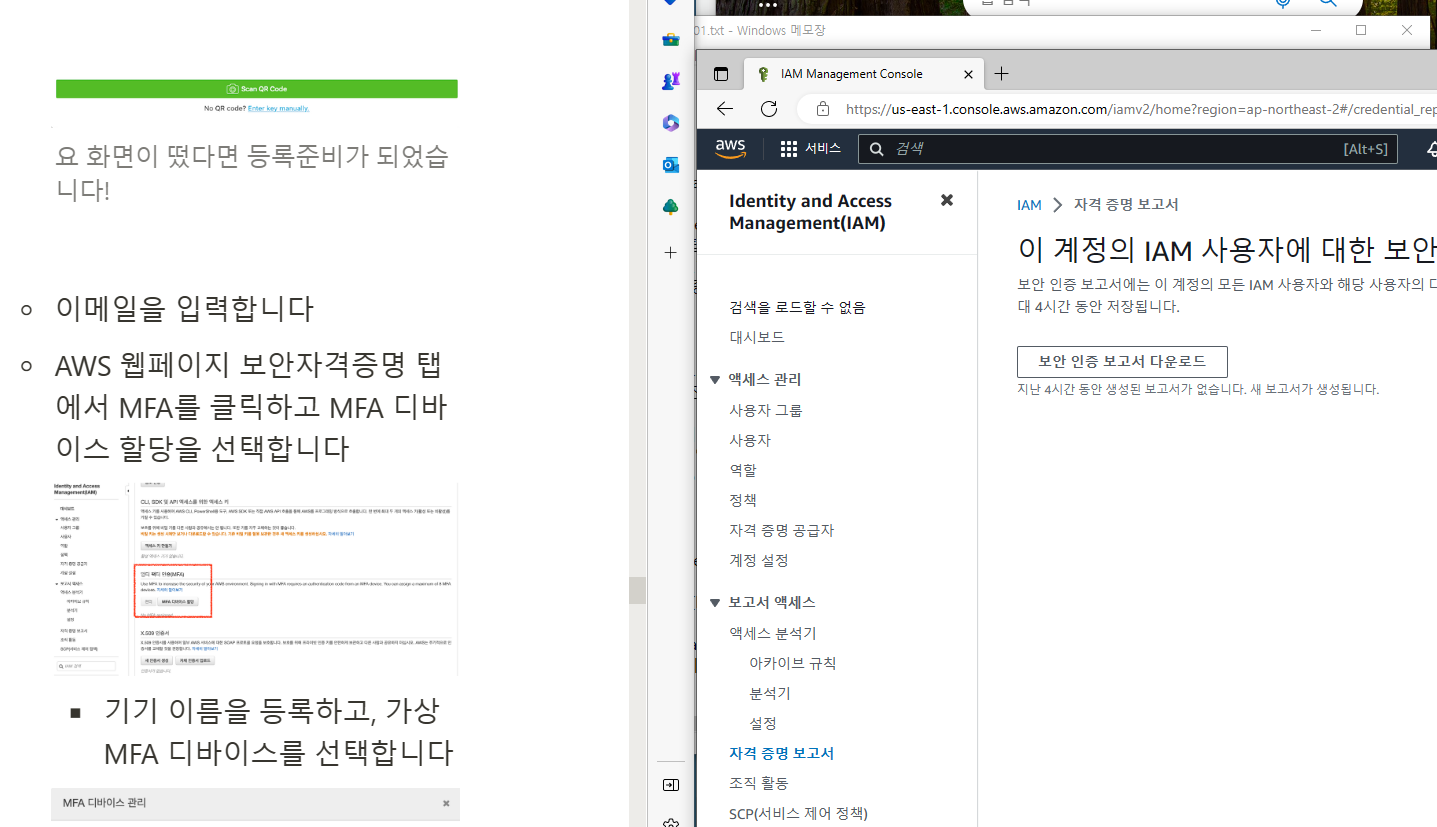
Task: Open 설정 under access analyzer
Action: point(763,723)
